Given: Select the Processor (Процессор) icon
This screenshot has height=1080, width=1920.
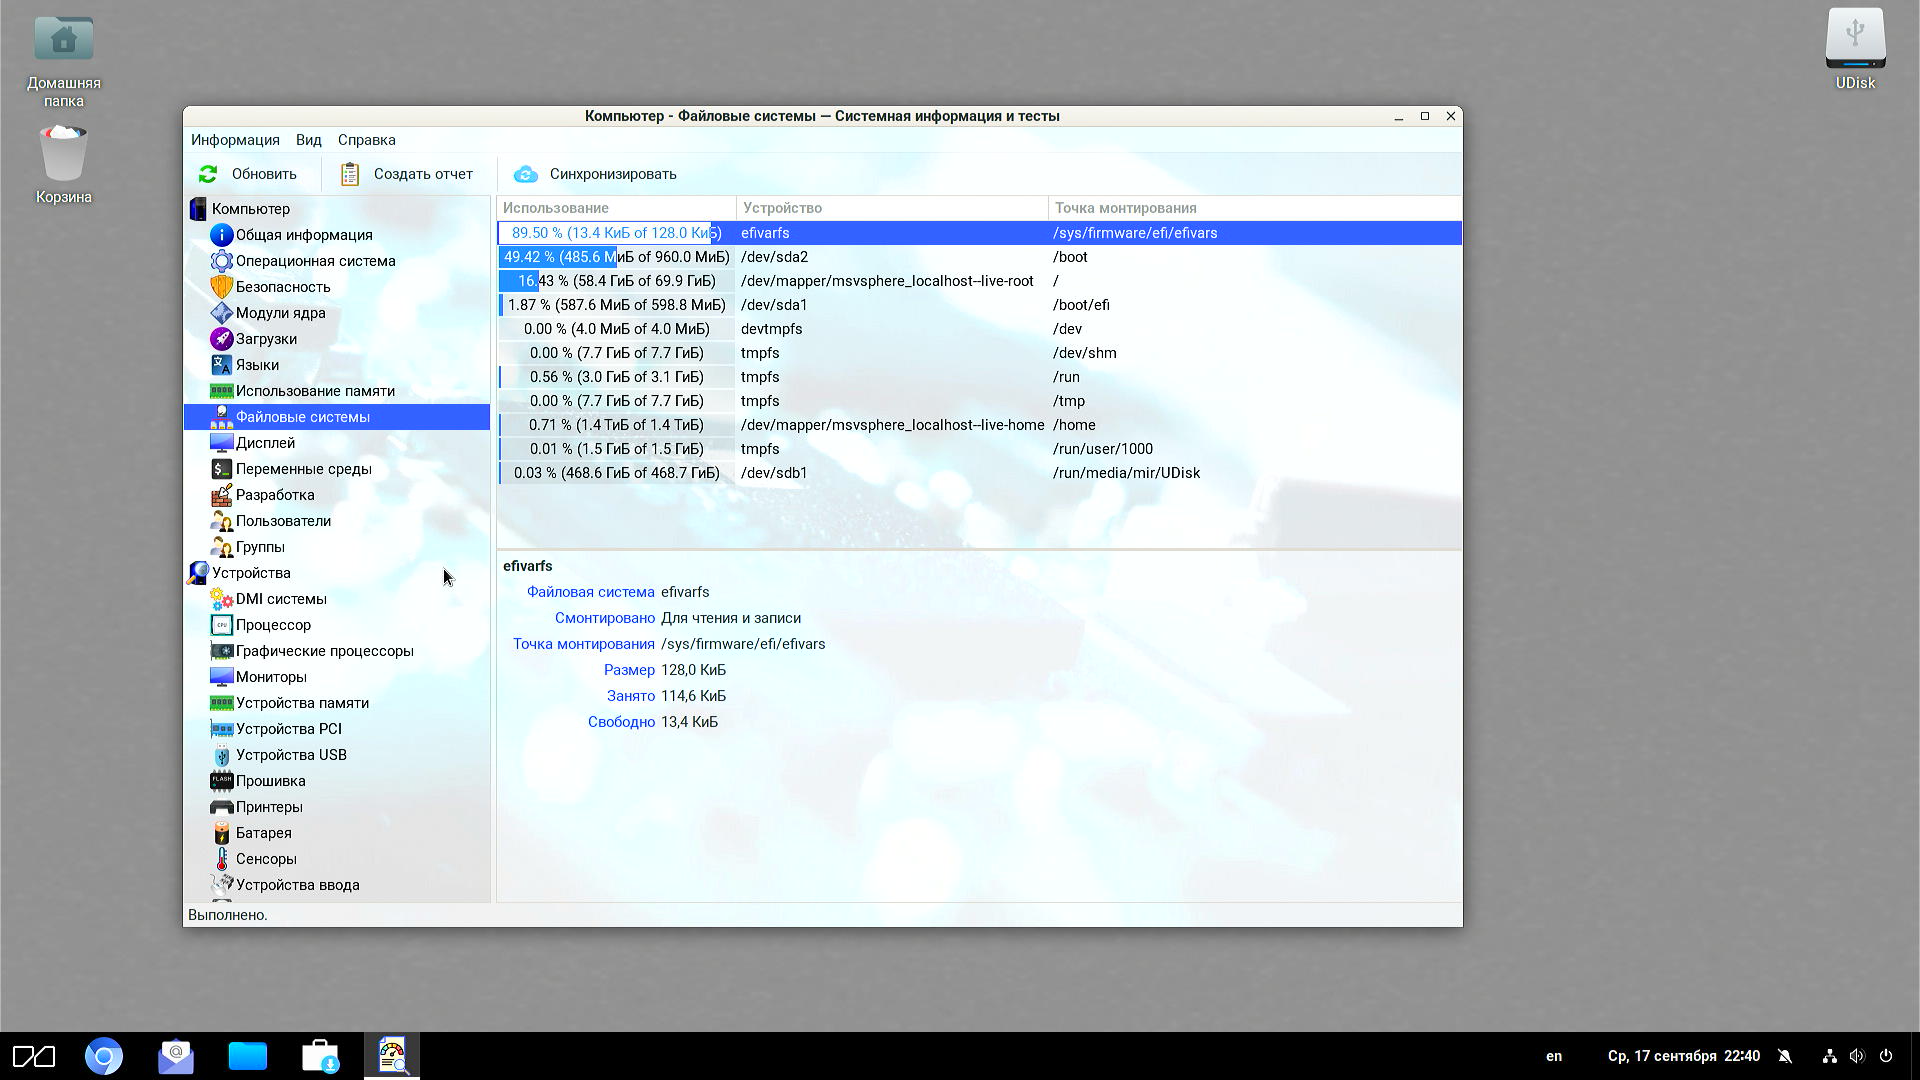Looking at the screenshot, I should pyautogui.click(x=222, y=625).
